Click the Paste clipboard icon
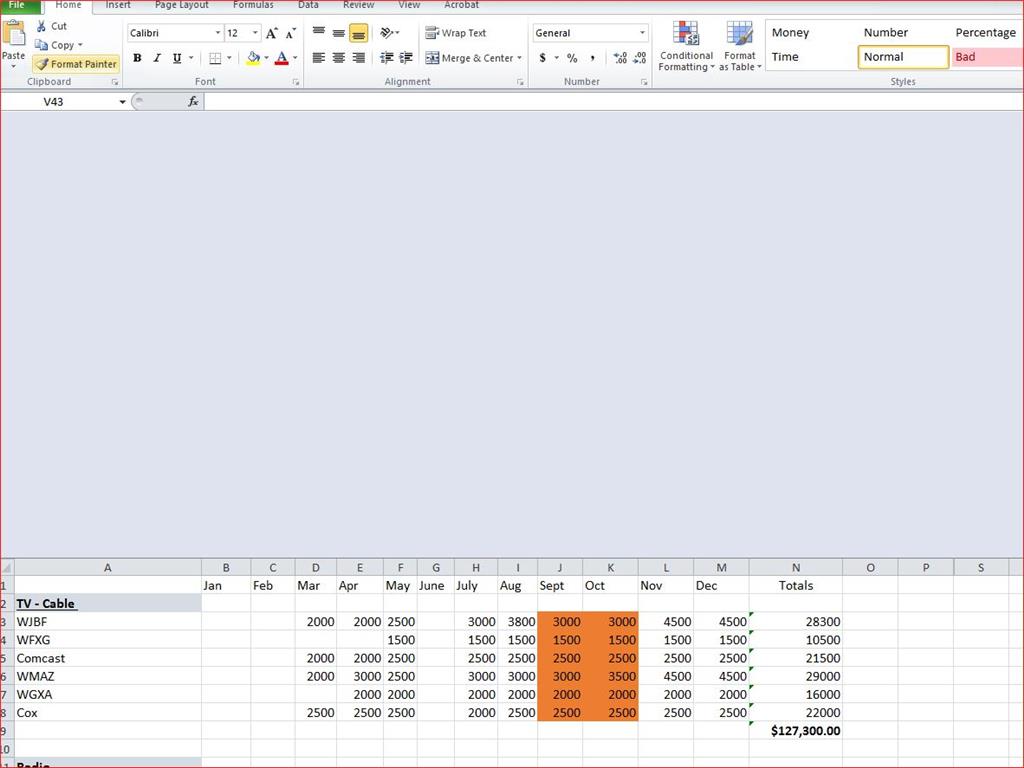This screenshot has height=768, width=1024. [x=14, y=34]
